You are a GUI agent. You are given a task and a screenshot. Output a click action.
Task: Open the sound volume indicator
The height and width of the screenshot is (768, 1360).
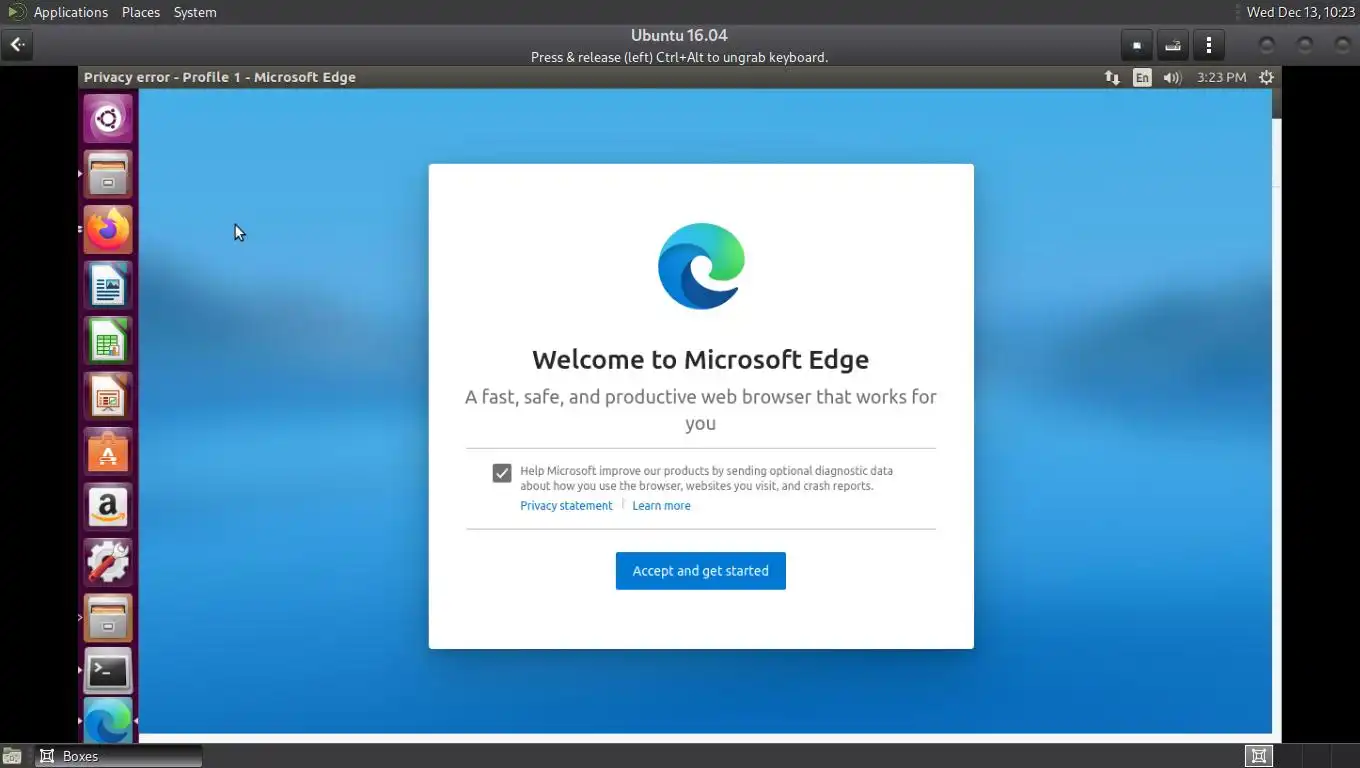pyautogui.click(x=1172, y=77)
